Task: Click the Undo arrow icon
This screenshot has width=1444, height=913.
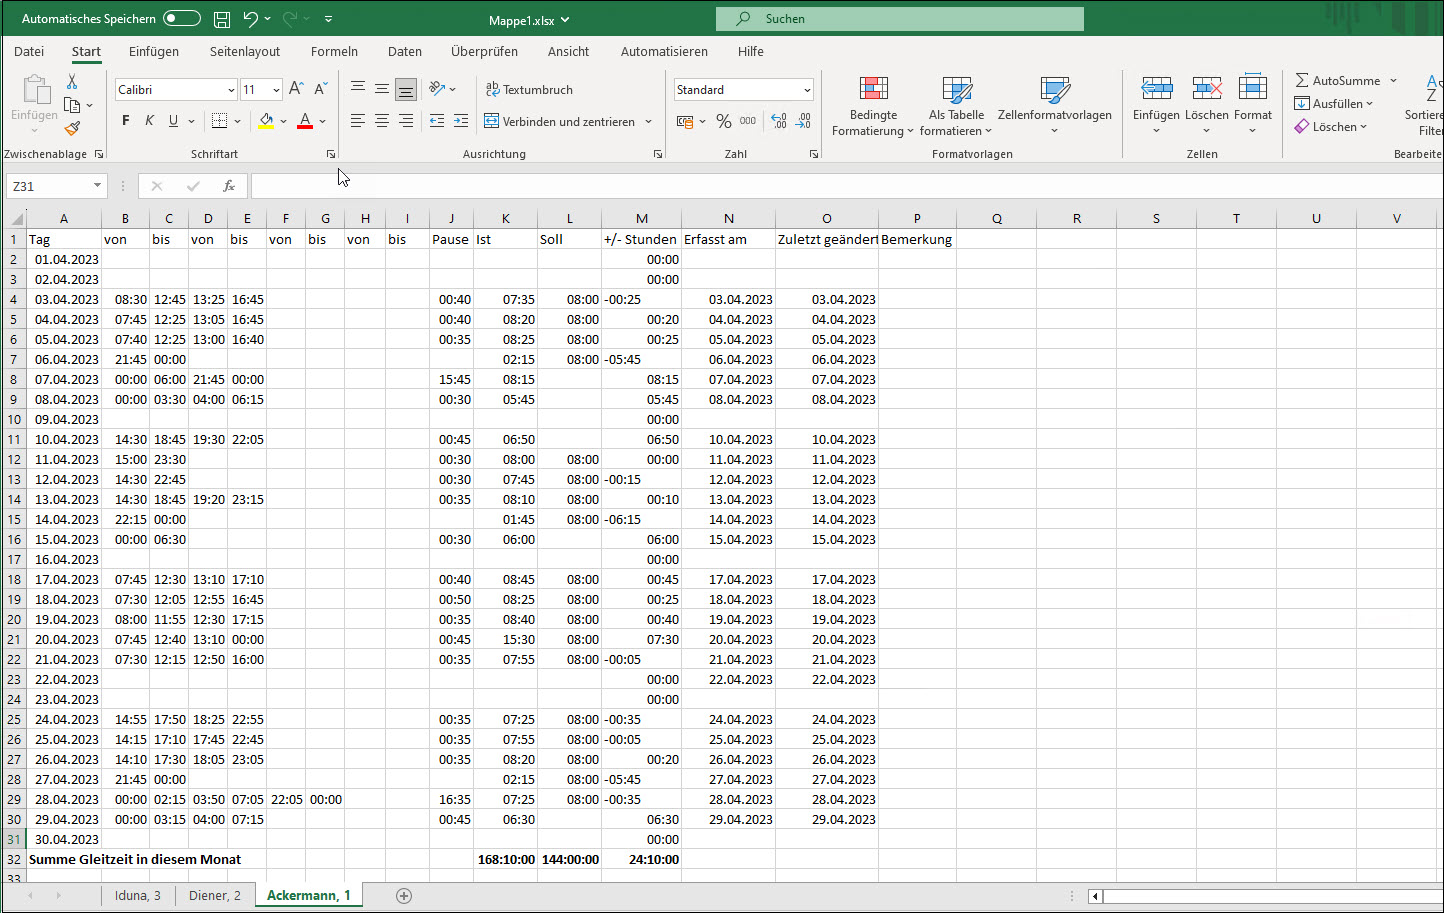Action: pos(251,19)
